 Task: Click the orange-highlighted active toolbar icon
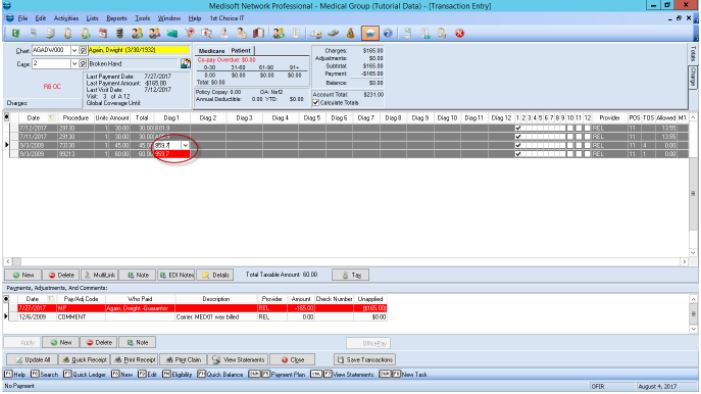coord(370,34)
